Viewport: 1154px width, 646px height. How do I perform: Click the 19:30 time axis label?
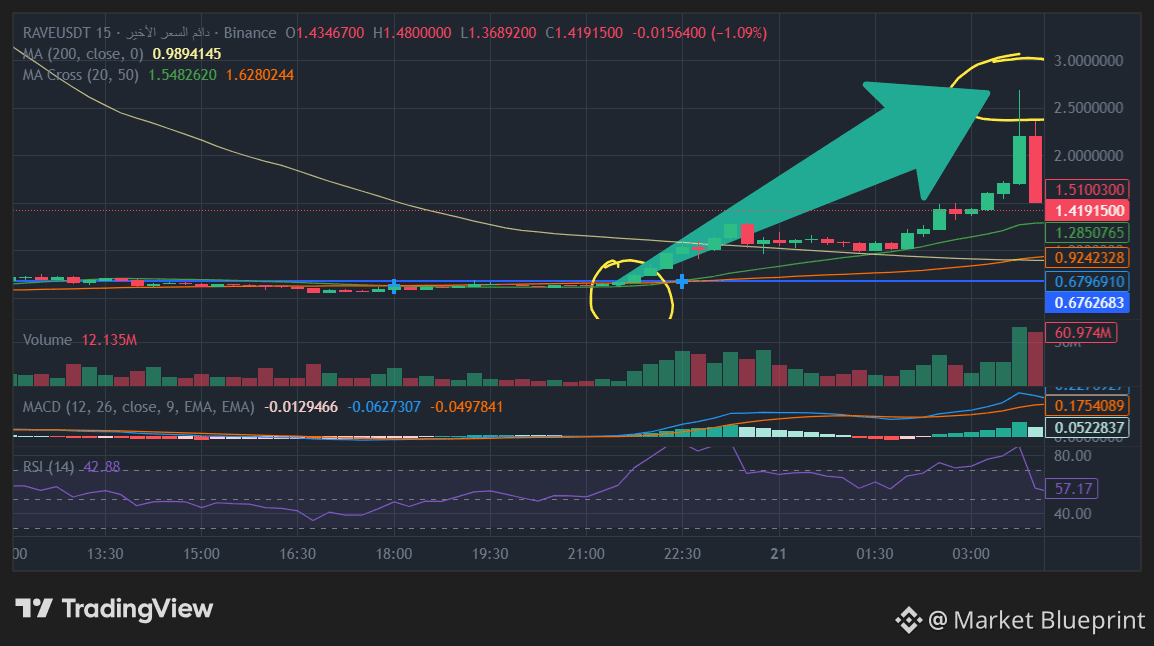point(490,554)
